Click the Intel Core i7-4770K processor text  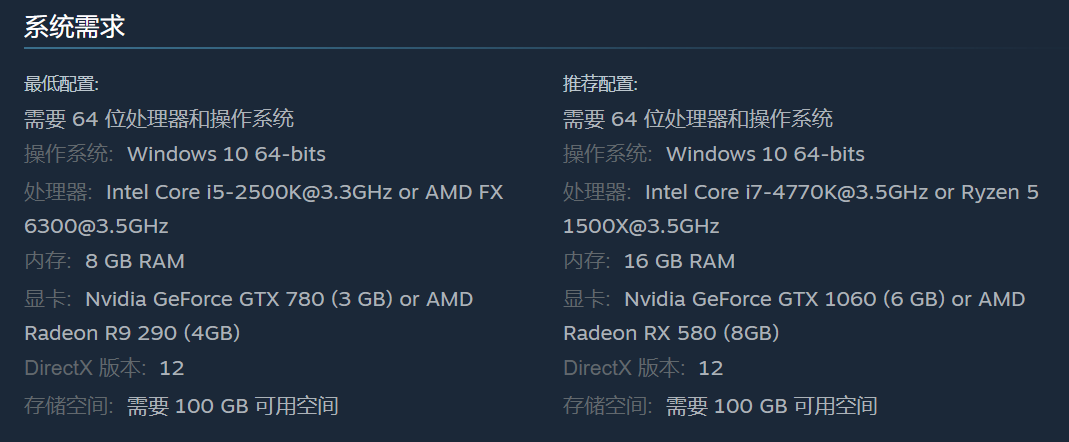(x=787, y=192)
